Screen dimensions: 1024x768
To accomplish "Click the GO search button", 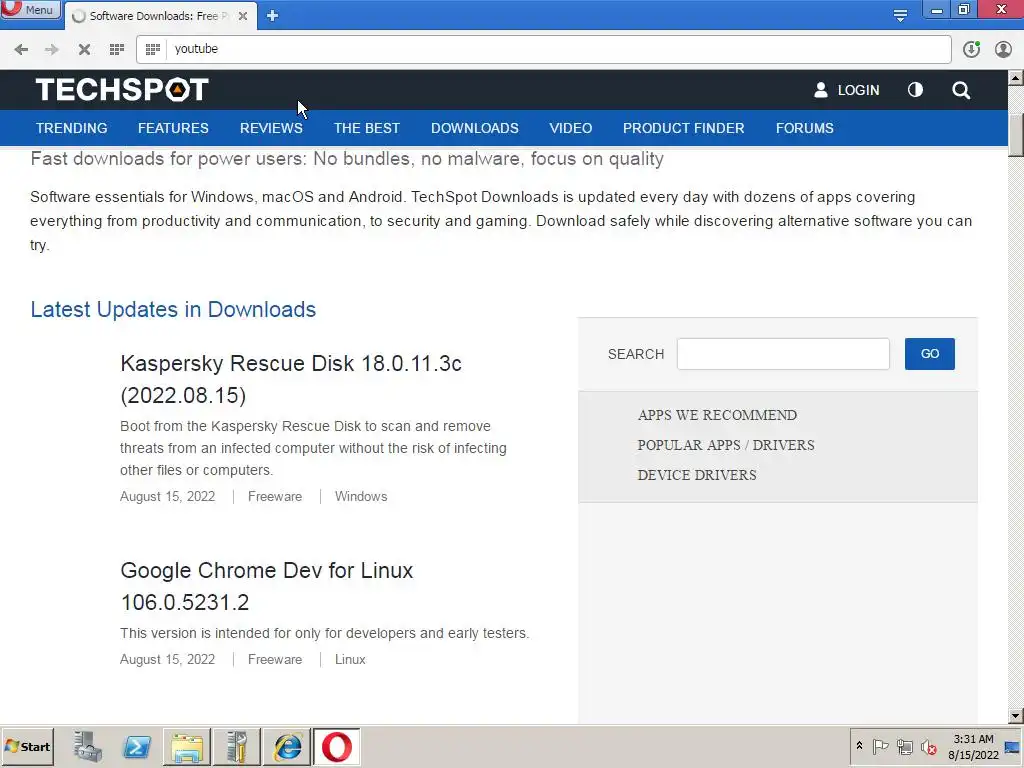I will tap(929, 354).
